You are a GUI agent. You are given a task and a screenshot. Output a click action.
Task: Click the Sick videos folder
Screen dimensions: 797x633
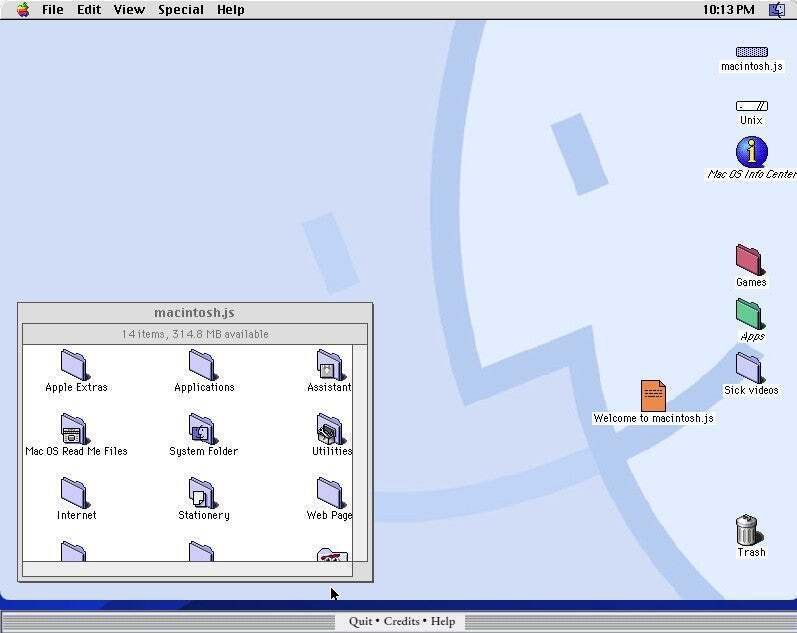pos(750,368)
